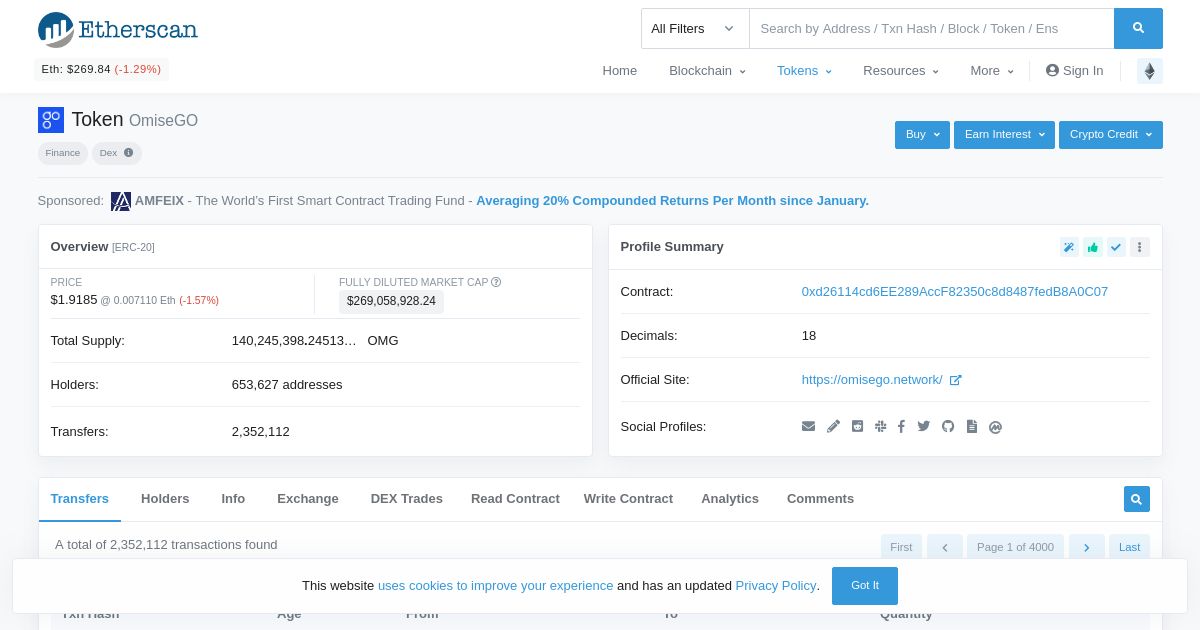Open the GitHub social profile icon
Viewport: 1200px width, 630px height.
point(948,427)
